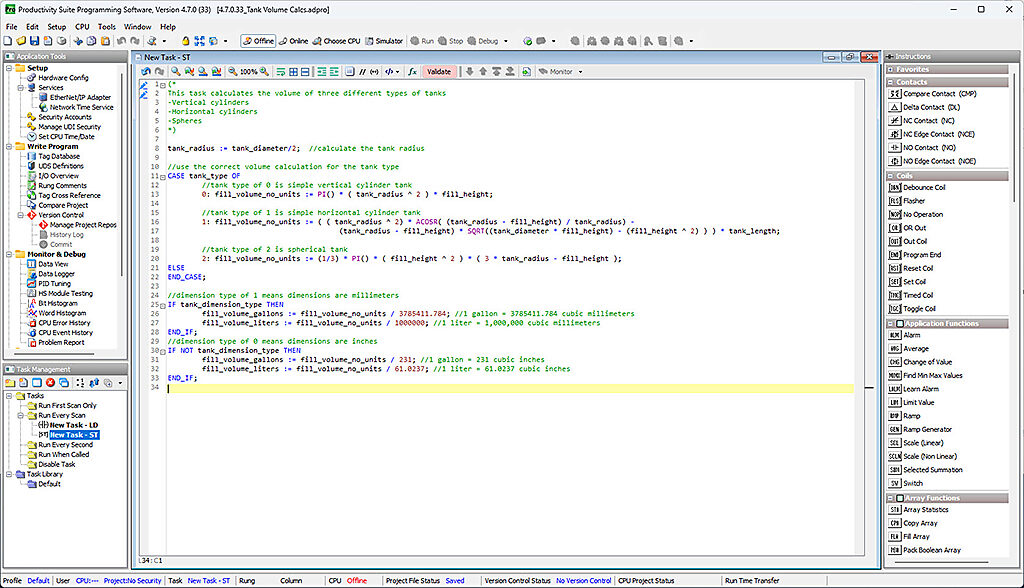The height and width of the screenshot is (588, 1024).
Task: Open the Simulator from the toolbar
Action: coord(384,41)
